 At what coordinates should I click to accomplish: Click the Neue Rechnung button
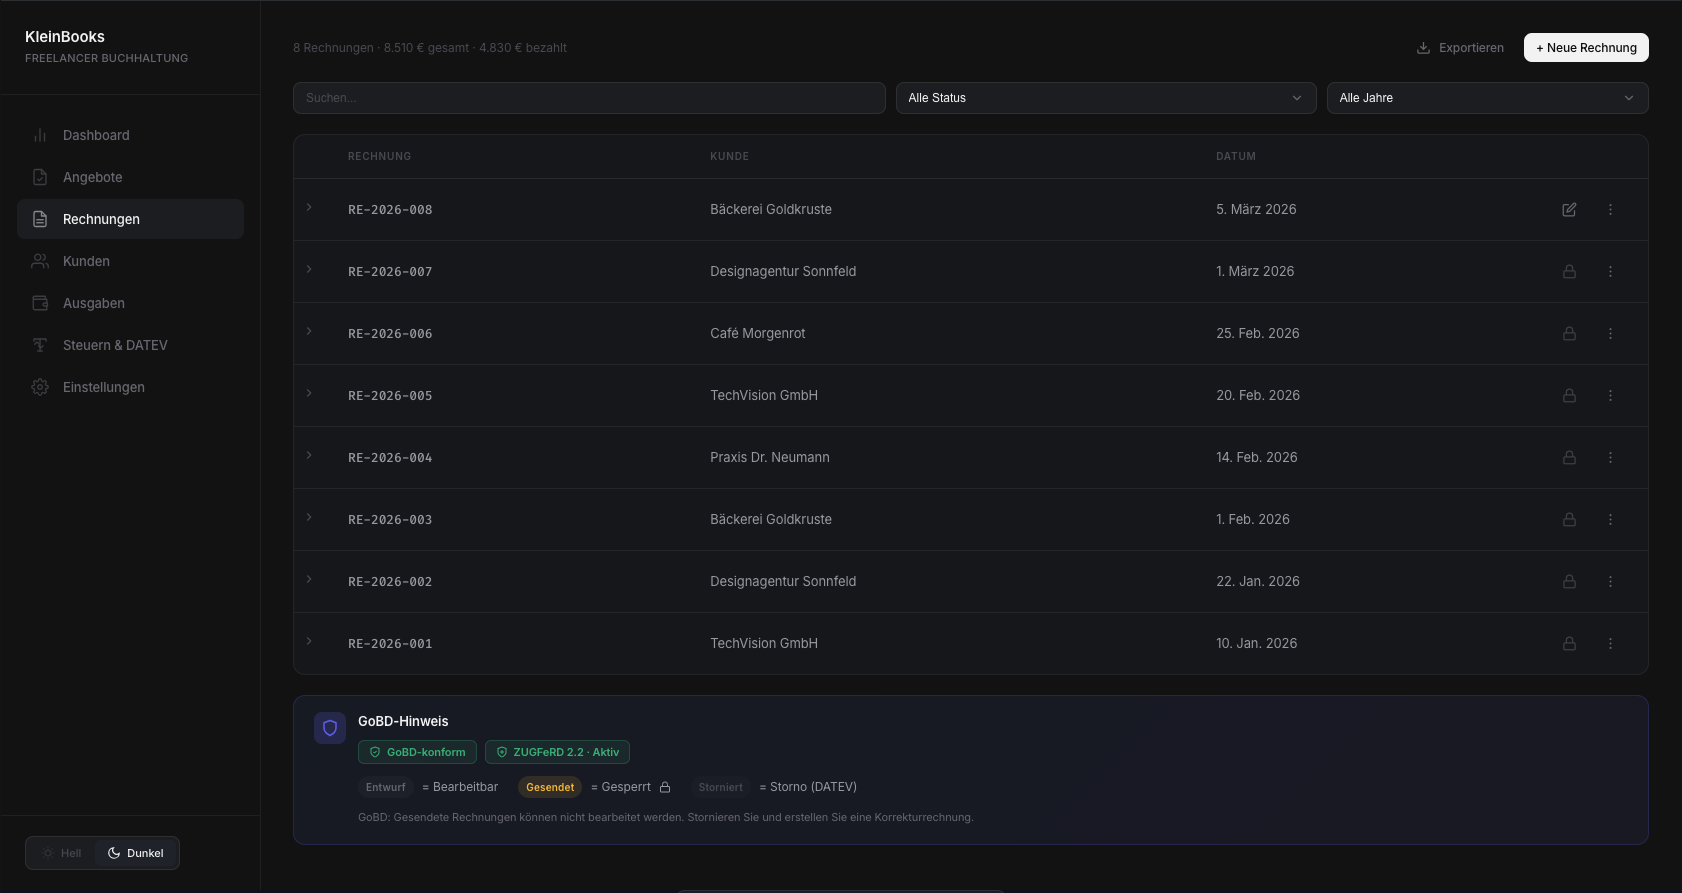[x=1586, y=48]
